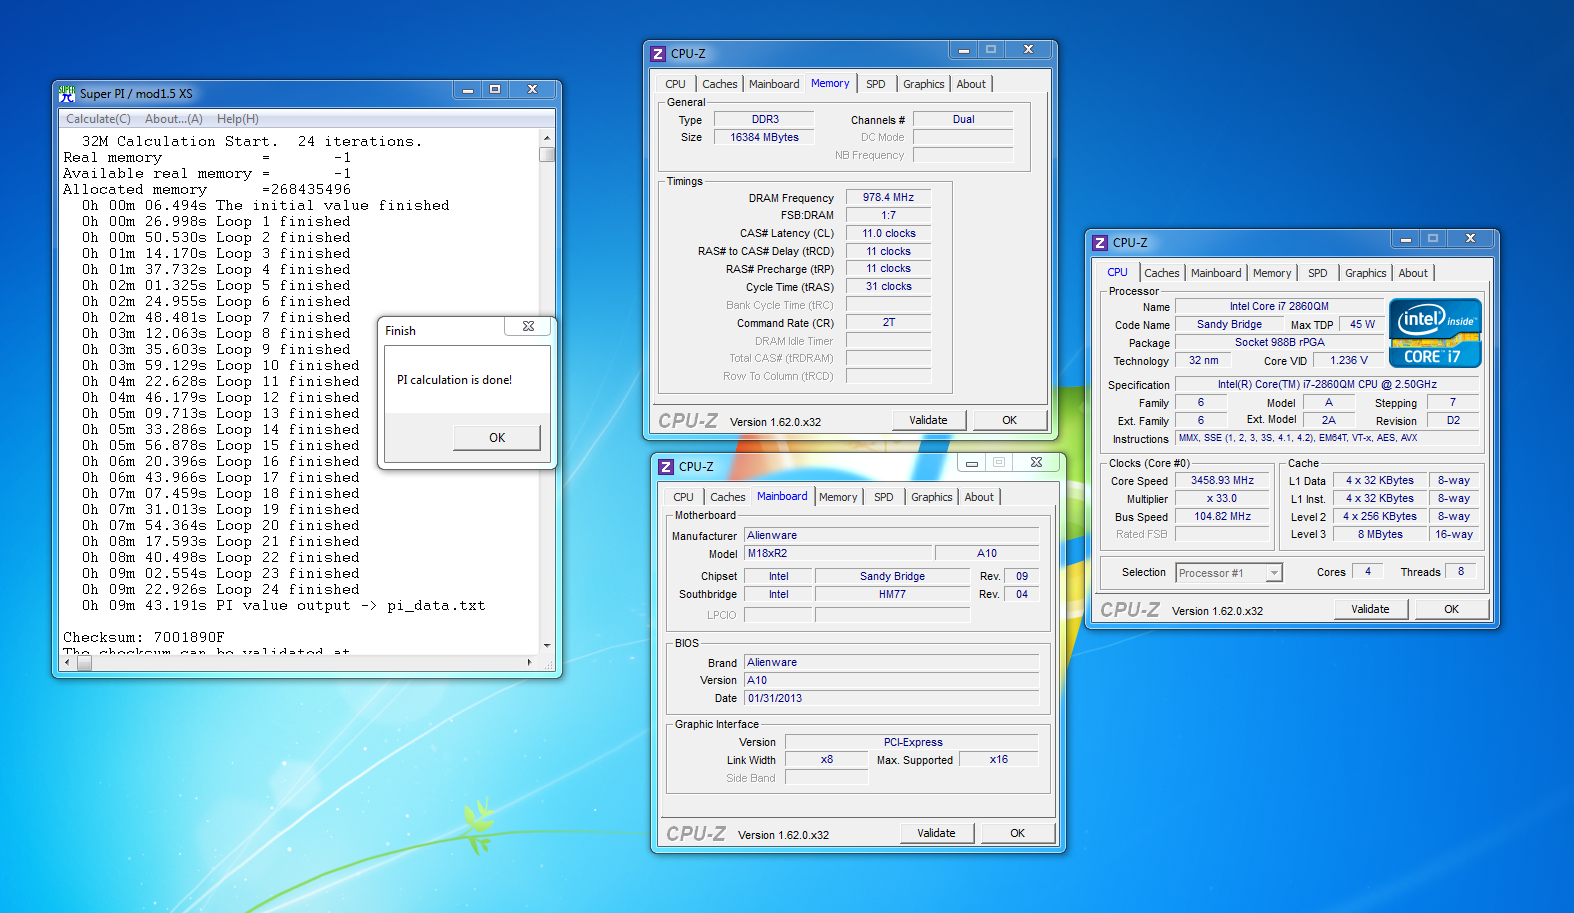Switch to Mainboard tab in Memory window
Image resolution: width=1574 pixels, height=913 pixels.
pos(774,84)
